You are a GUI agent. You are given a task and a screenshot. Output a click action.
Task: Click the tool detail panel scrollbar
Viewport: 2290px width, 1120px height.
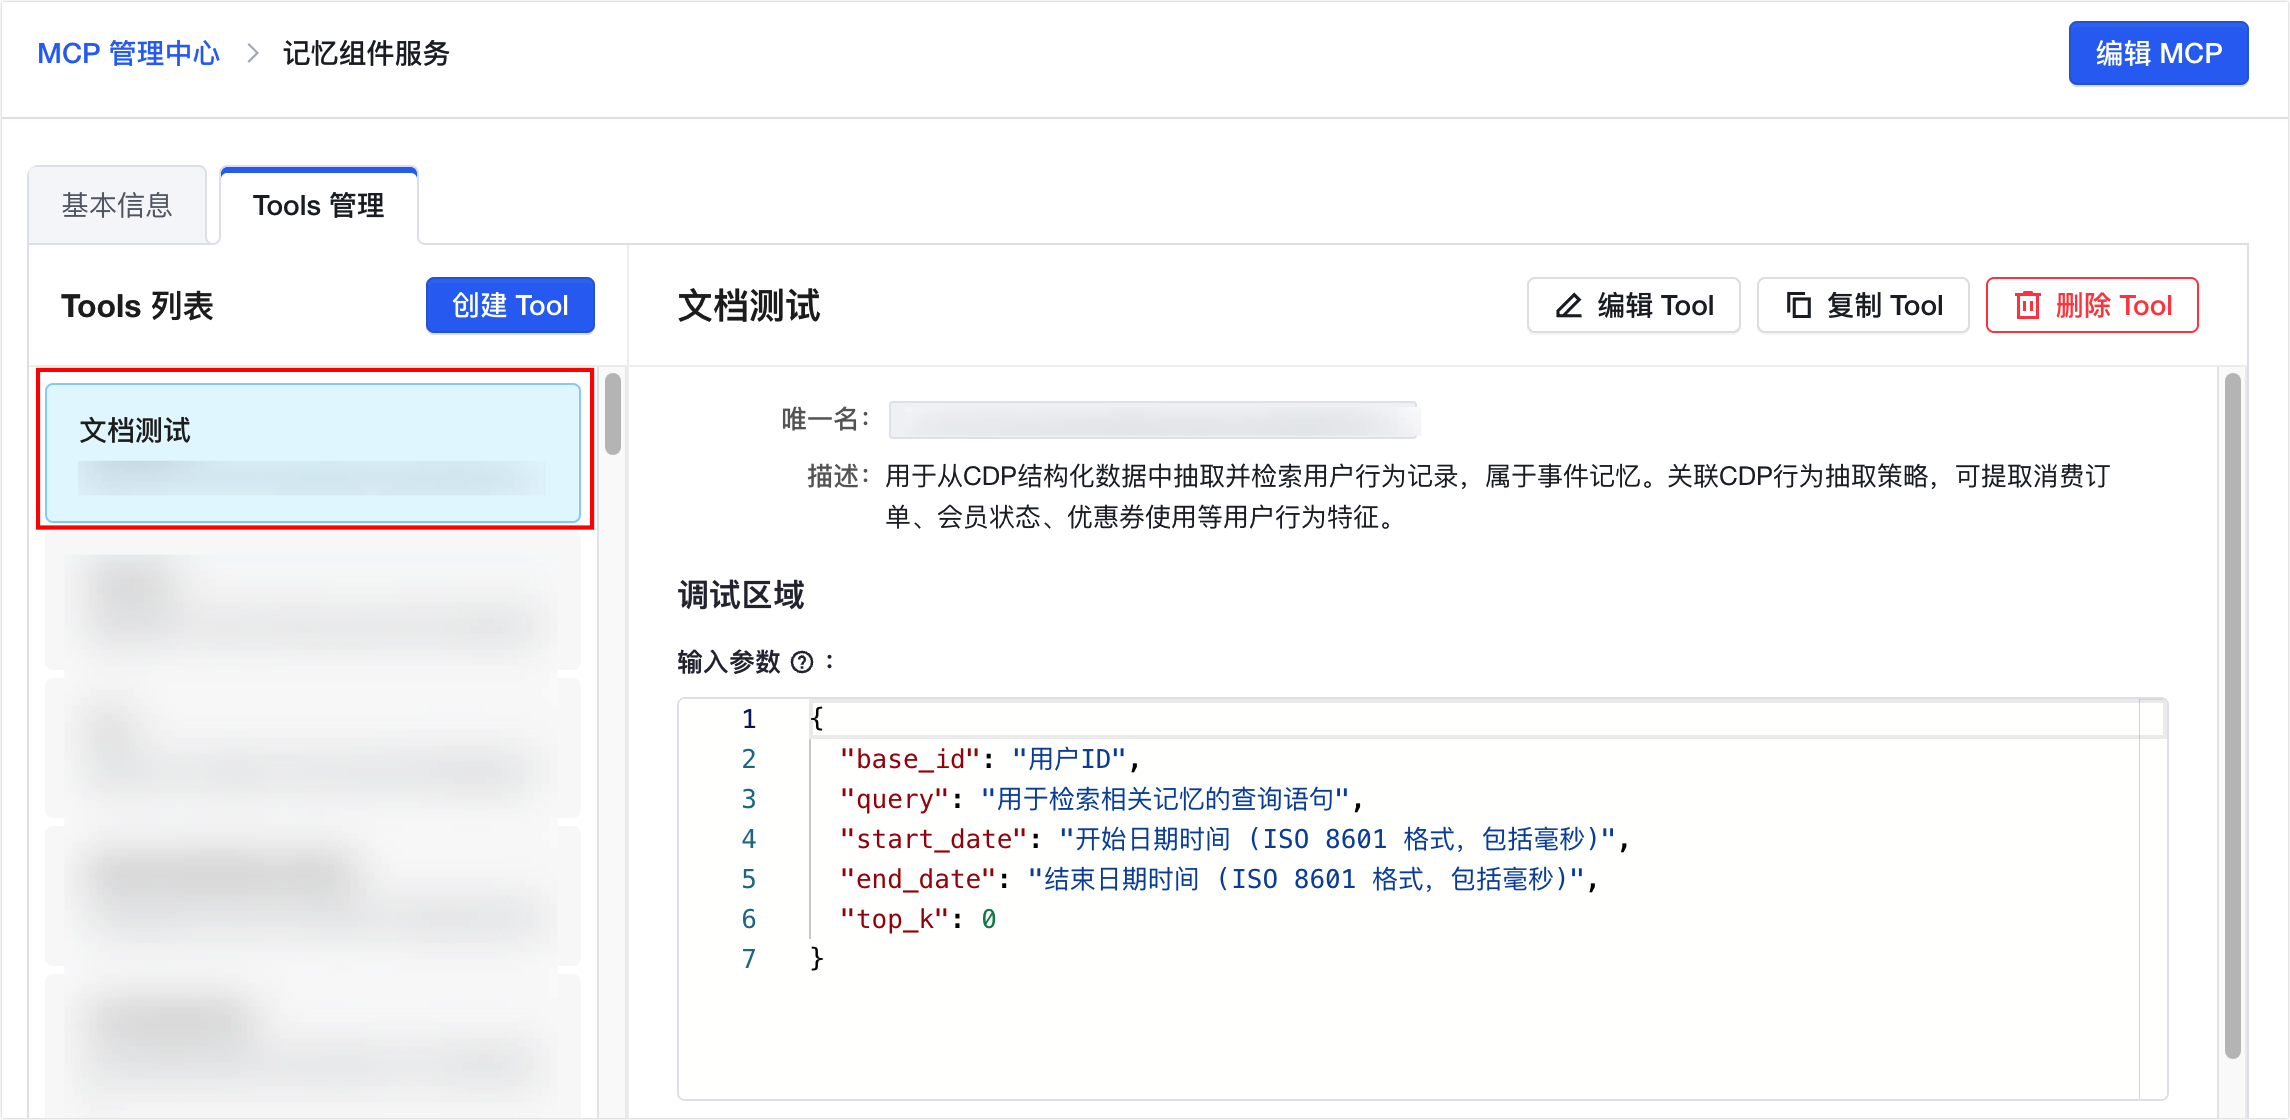coord(2232,715)
